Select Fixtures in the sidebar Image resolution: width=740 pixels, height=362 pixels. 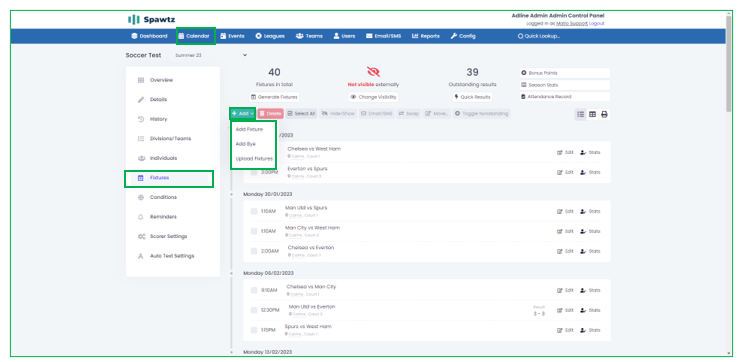pyautogui.click(x=169, y=178)
